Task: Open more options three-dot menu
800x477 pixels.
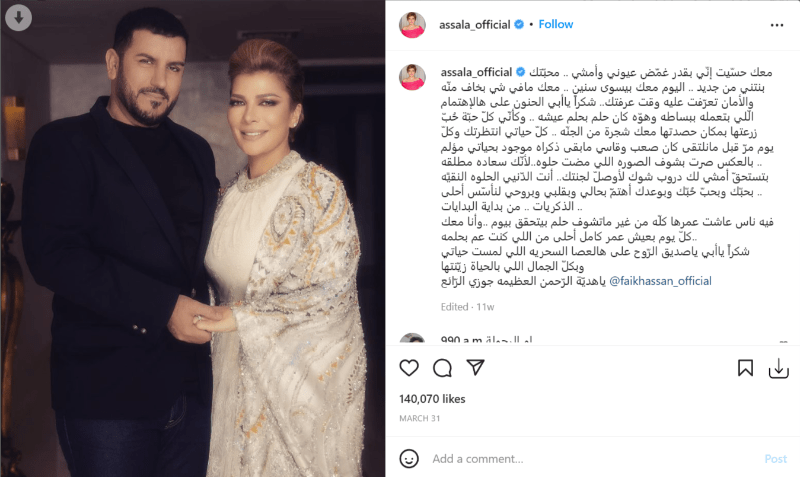Action: pos(777,25)
